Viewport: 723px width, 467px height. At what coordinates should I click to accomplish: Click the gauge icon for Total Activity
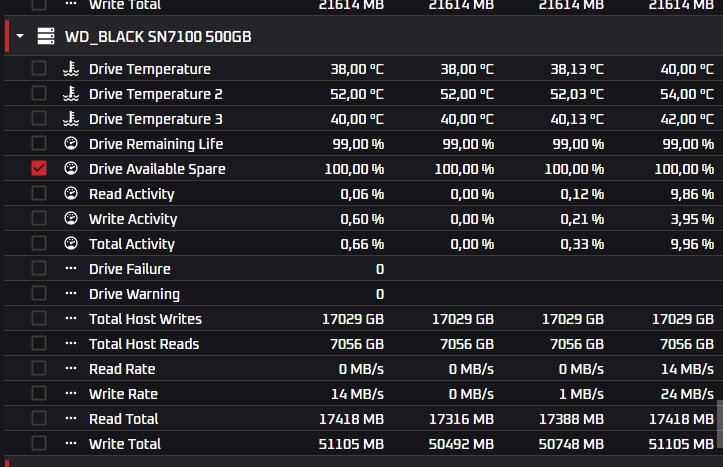point(71,243)
